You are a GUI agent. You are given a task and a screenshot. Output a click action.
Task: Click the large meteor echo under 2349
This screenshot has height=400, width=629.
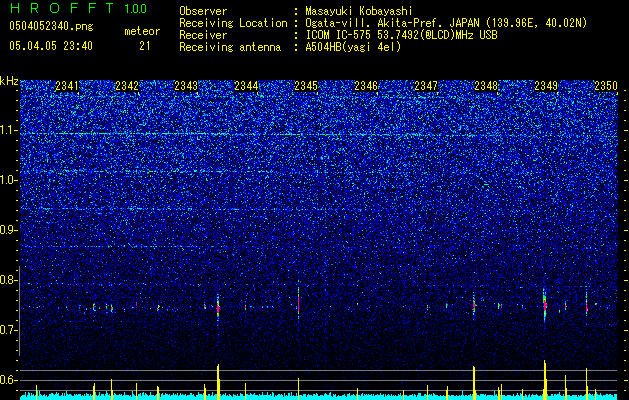545,304
